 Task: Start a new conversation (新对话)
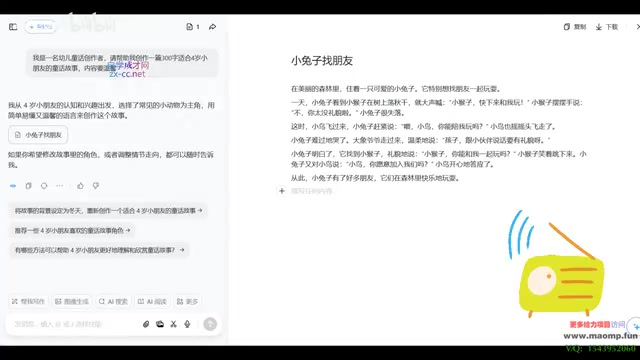point(40,27)
